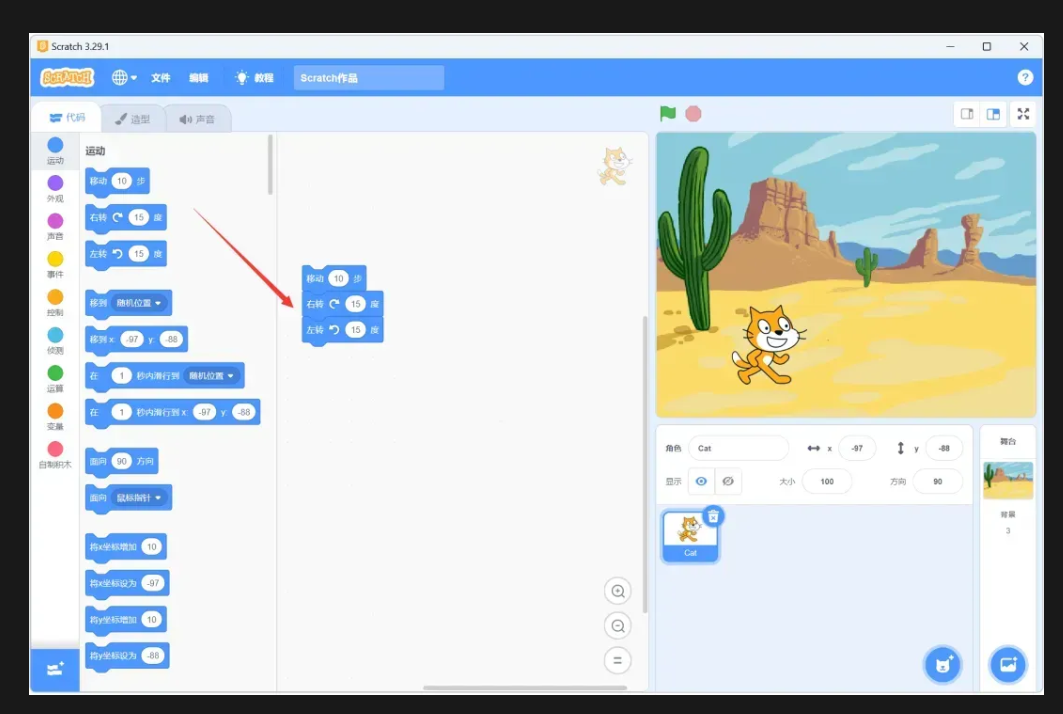Click the cat sprite on stage
The width and height of the screenshot is (1063, 714).
pyautogui.click(x=769, y=344)
